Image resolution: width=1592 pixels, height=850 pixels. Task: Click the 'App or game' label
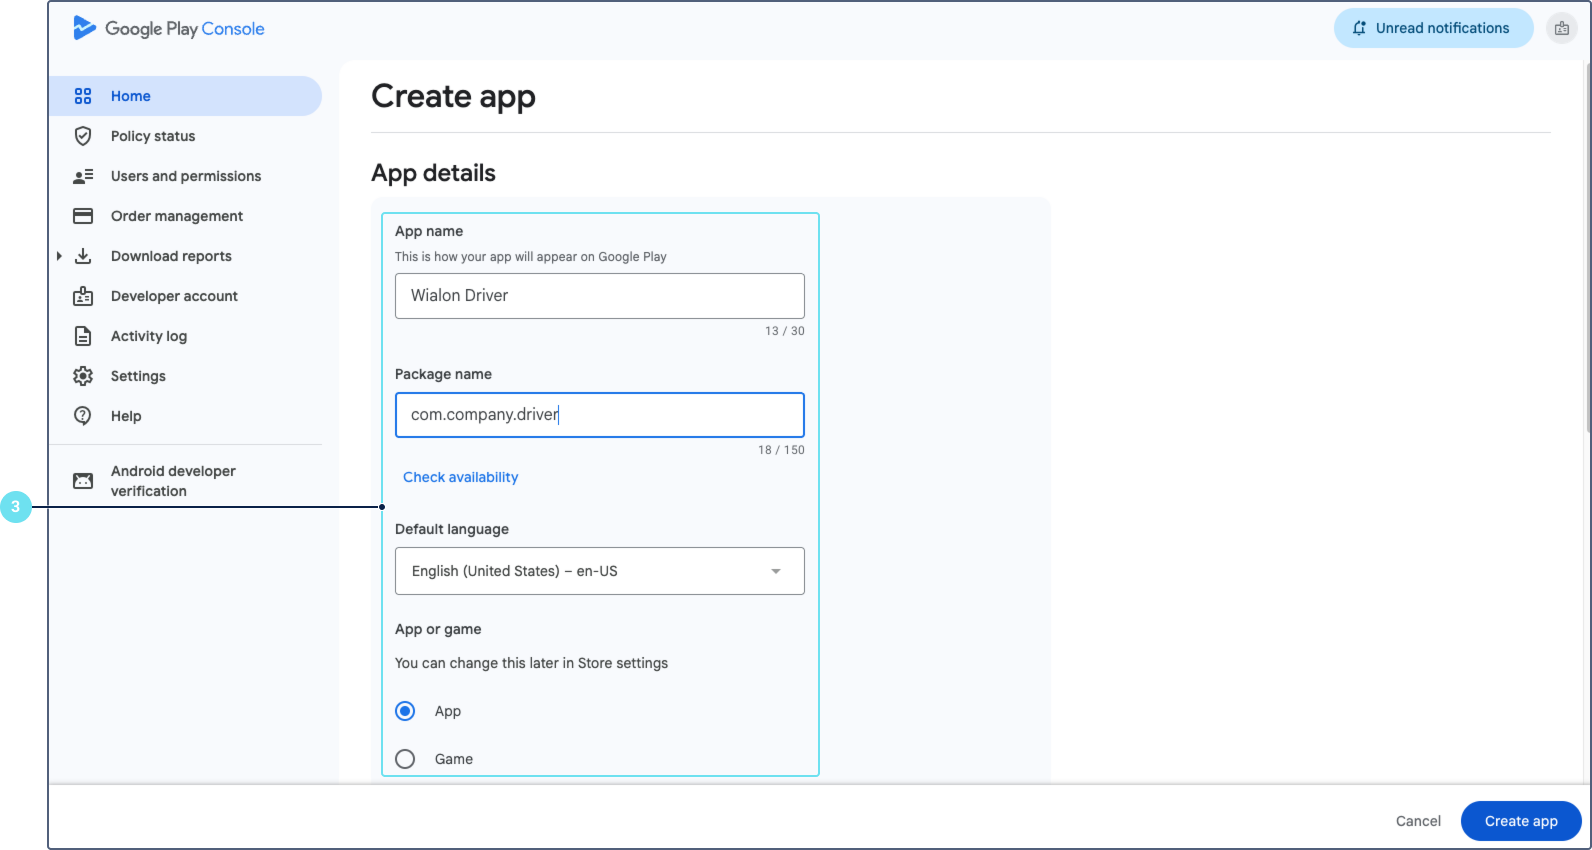(x=438, y=629)
